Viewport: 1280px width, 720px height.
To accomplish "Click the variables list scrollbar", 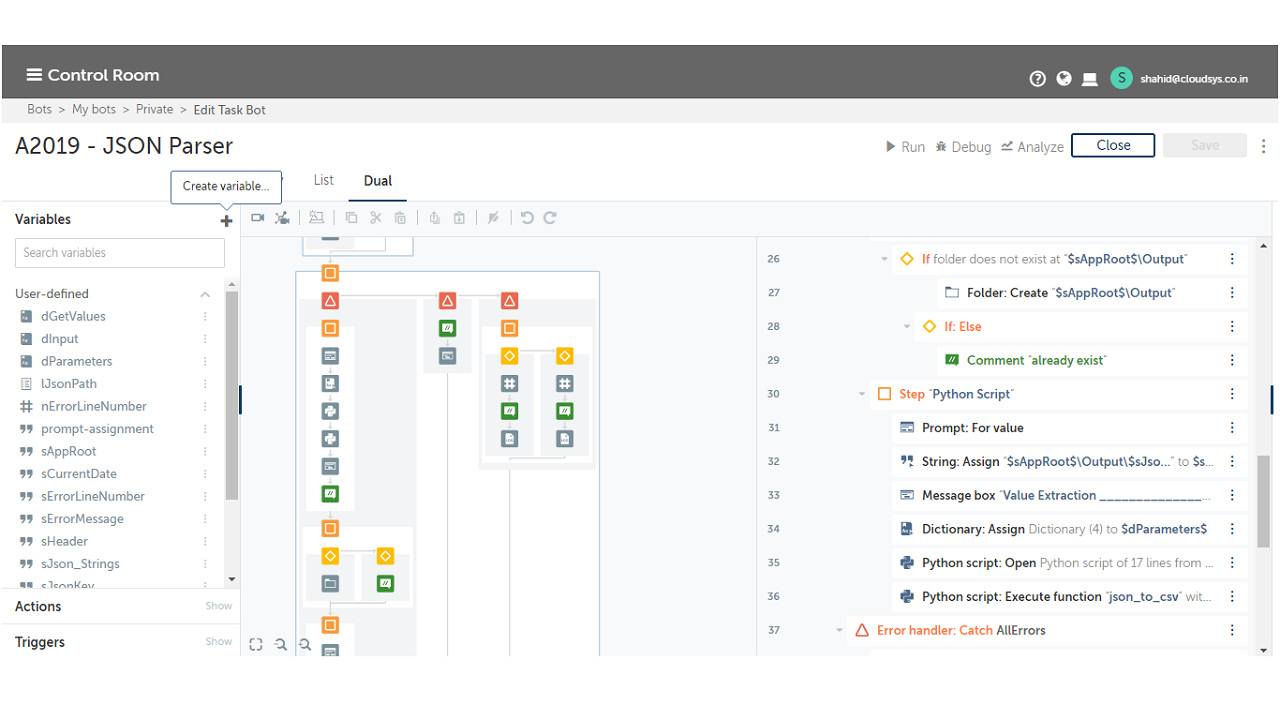I will pos(232,395).
